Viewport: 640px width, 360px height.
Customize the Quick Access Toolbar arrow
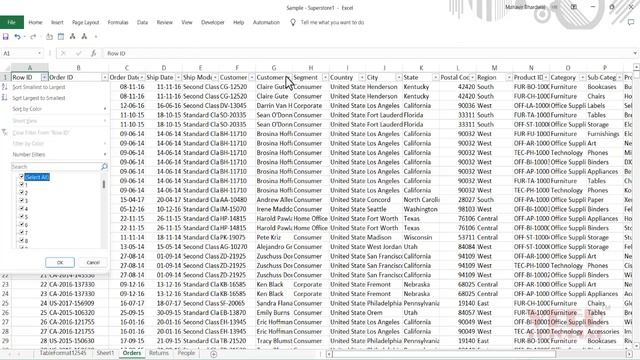click(x=96, y=37)
